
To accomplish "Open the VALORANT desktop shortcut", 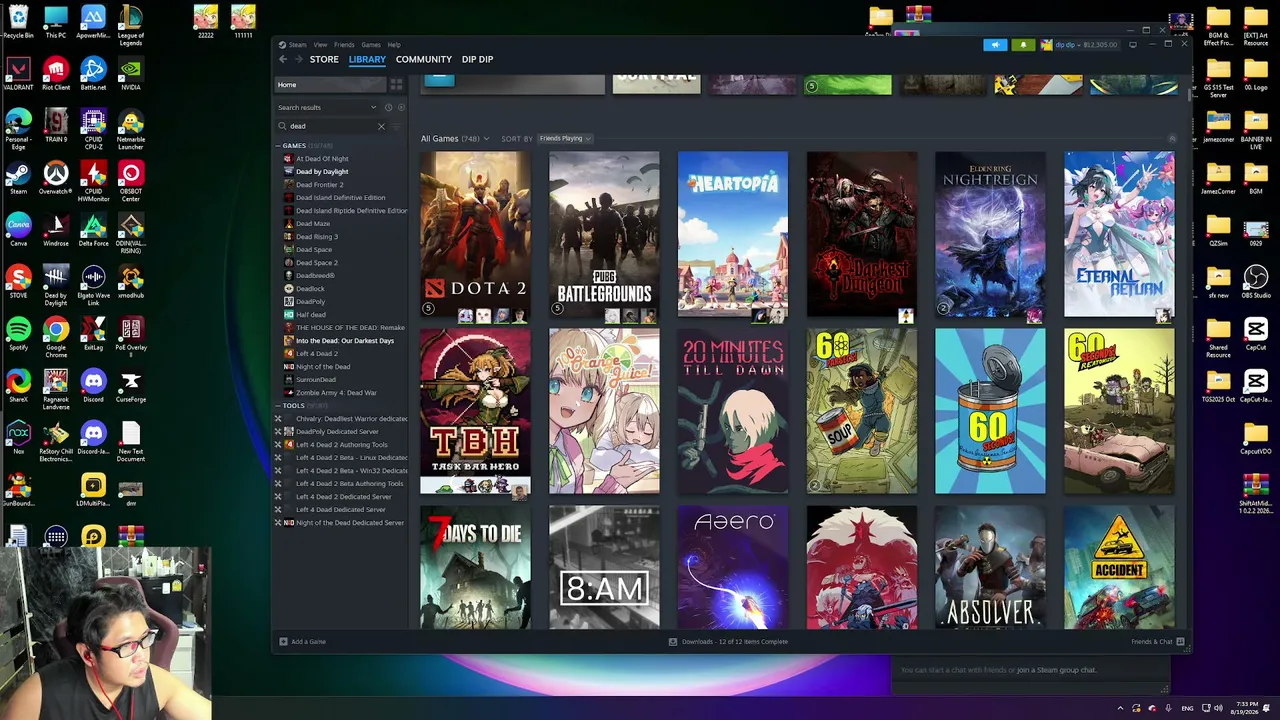I will 18,73.
